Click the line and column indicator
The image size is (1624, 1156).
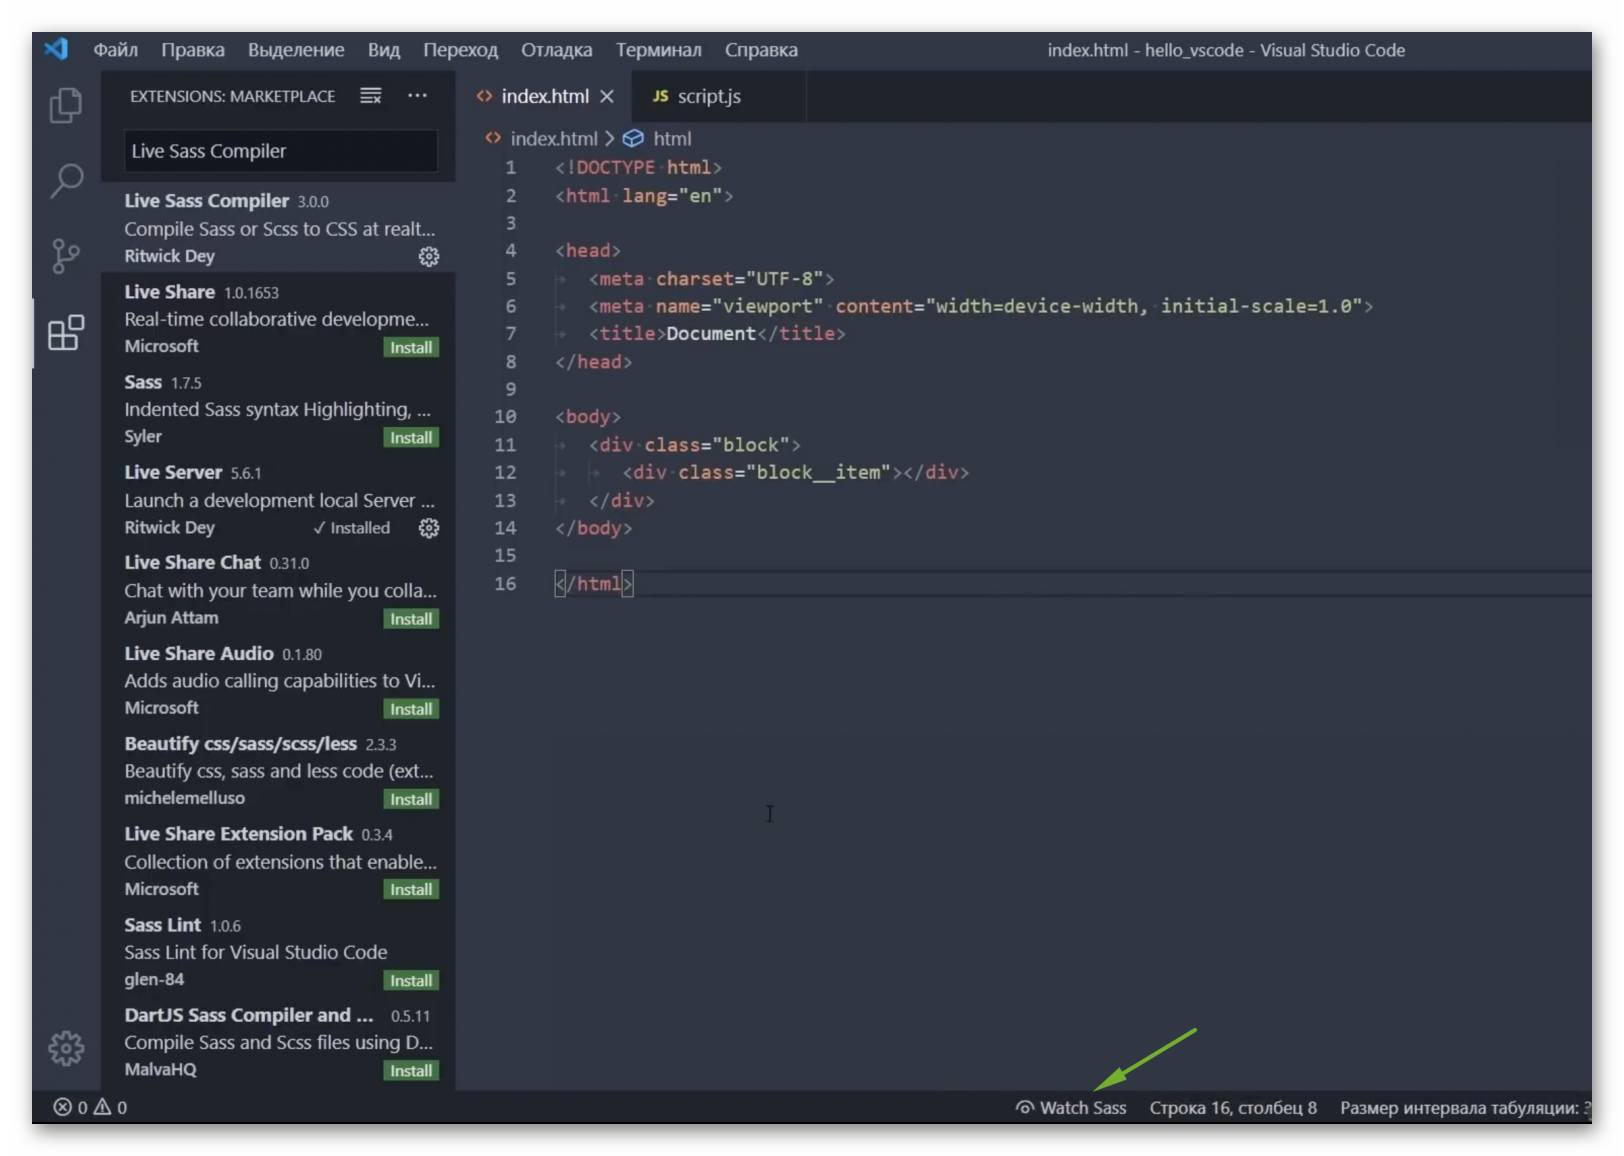(x=1233, y=1107)
